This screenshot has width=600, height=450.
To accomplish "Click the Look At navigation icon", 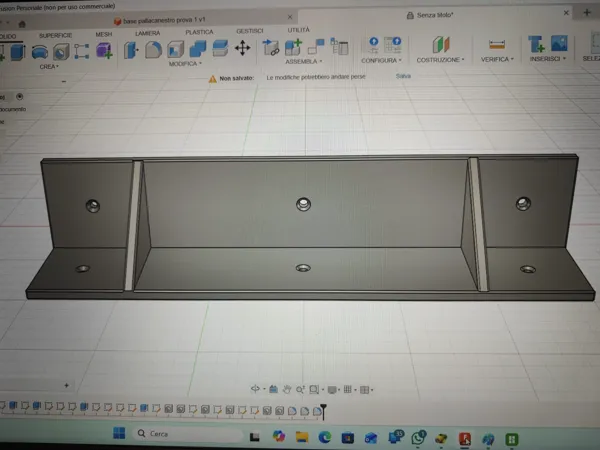I will click(x=273, y=389).
